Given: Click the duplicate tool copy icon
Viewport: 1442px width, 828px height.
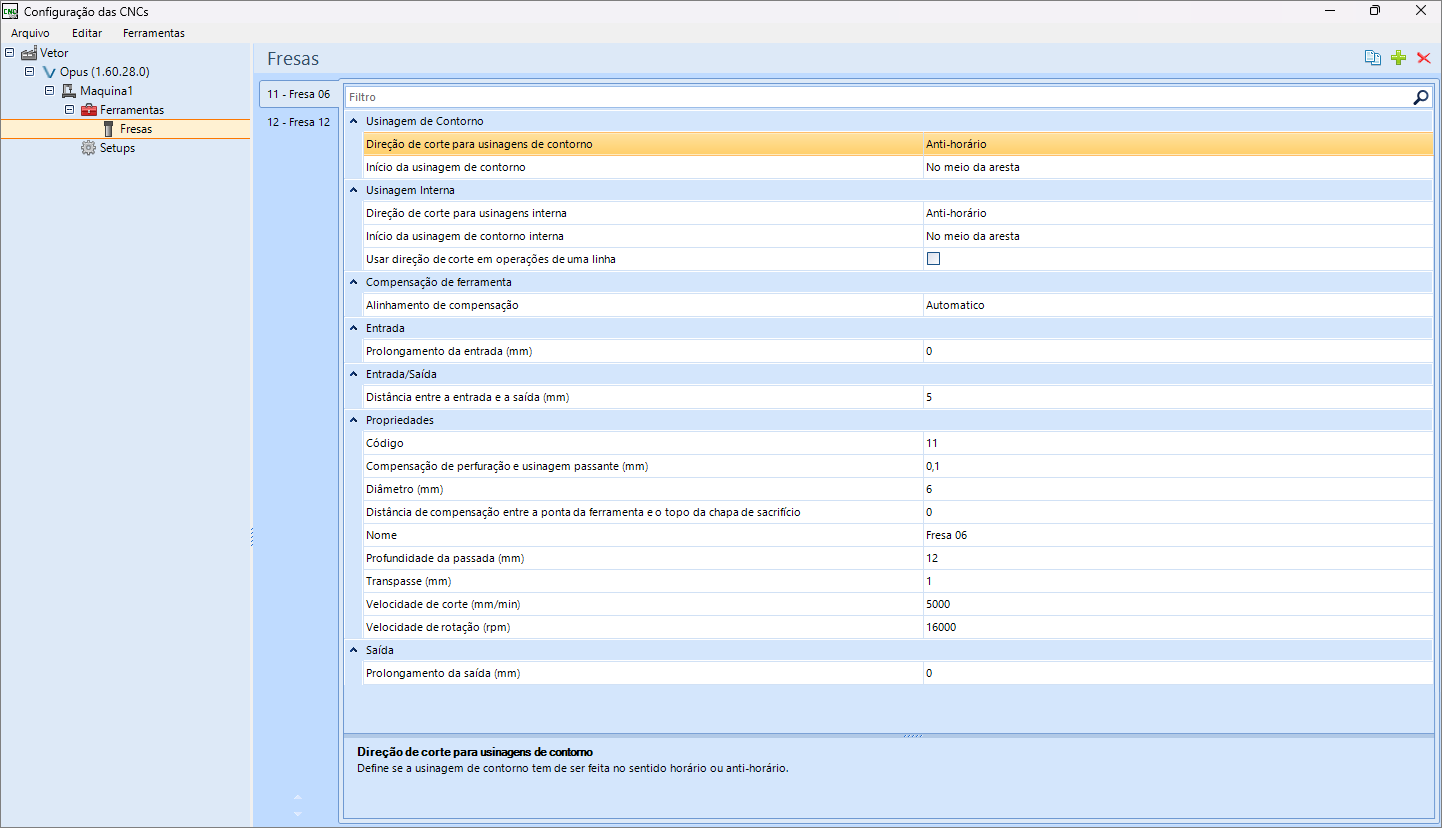Looking at the screenshot, I should [1373, 58].
